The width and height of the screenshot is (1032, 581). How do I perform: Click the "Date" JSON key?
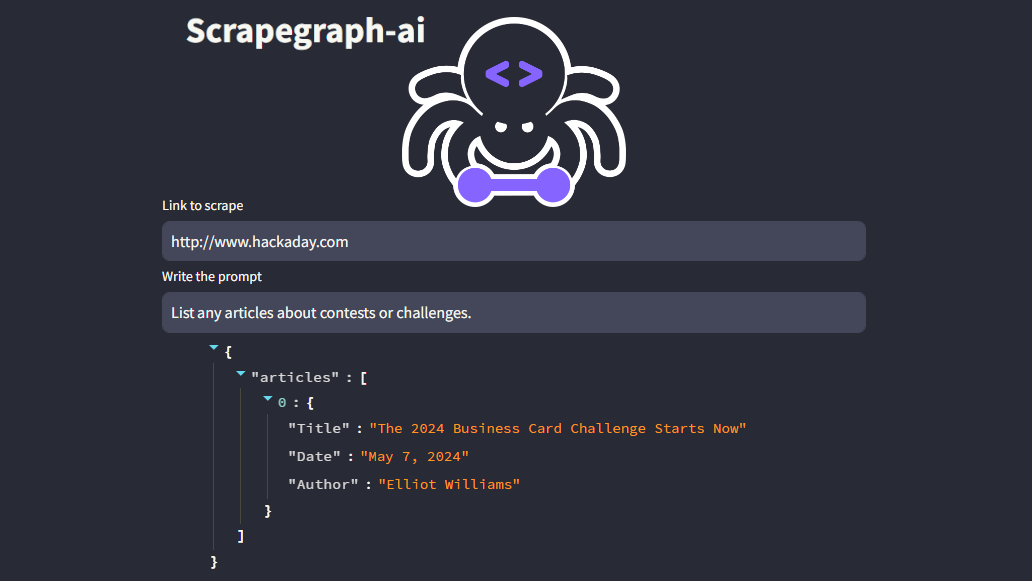click(315, 457)
